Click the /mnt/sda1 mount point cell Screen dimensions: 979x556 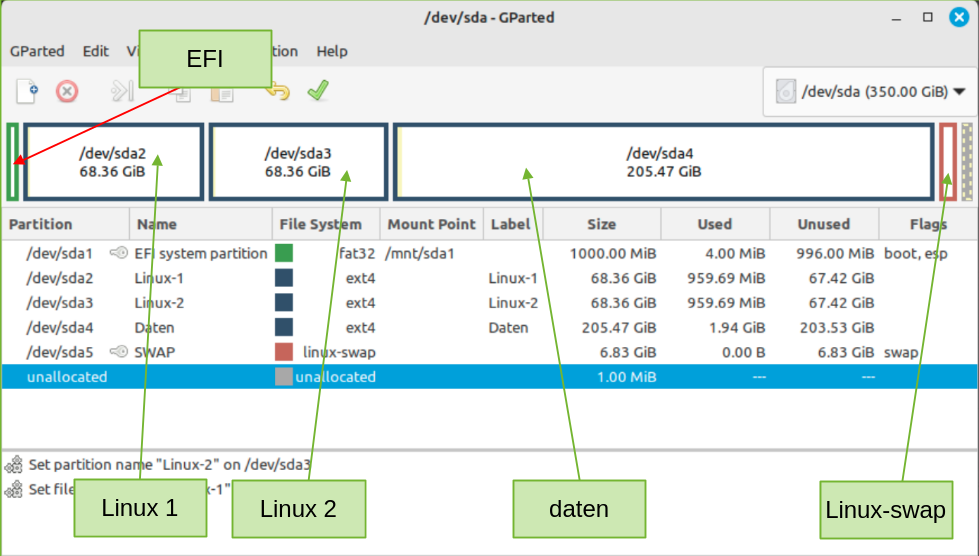tap(420, 253)
